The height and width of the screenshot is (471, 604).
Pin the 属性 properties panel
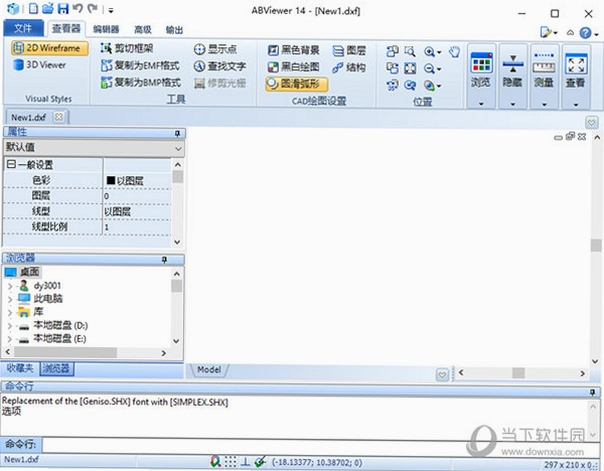178,133
